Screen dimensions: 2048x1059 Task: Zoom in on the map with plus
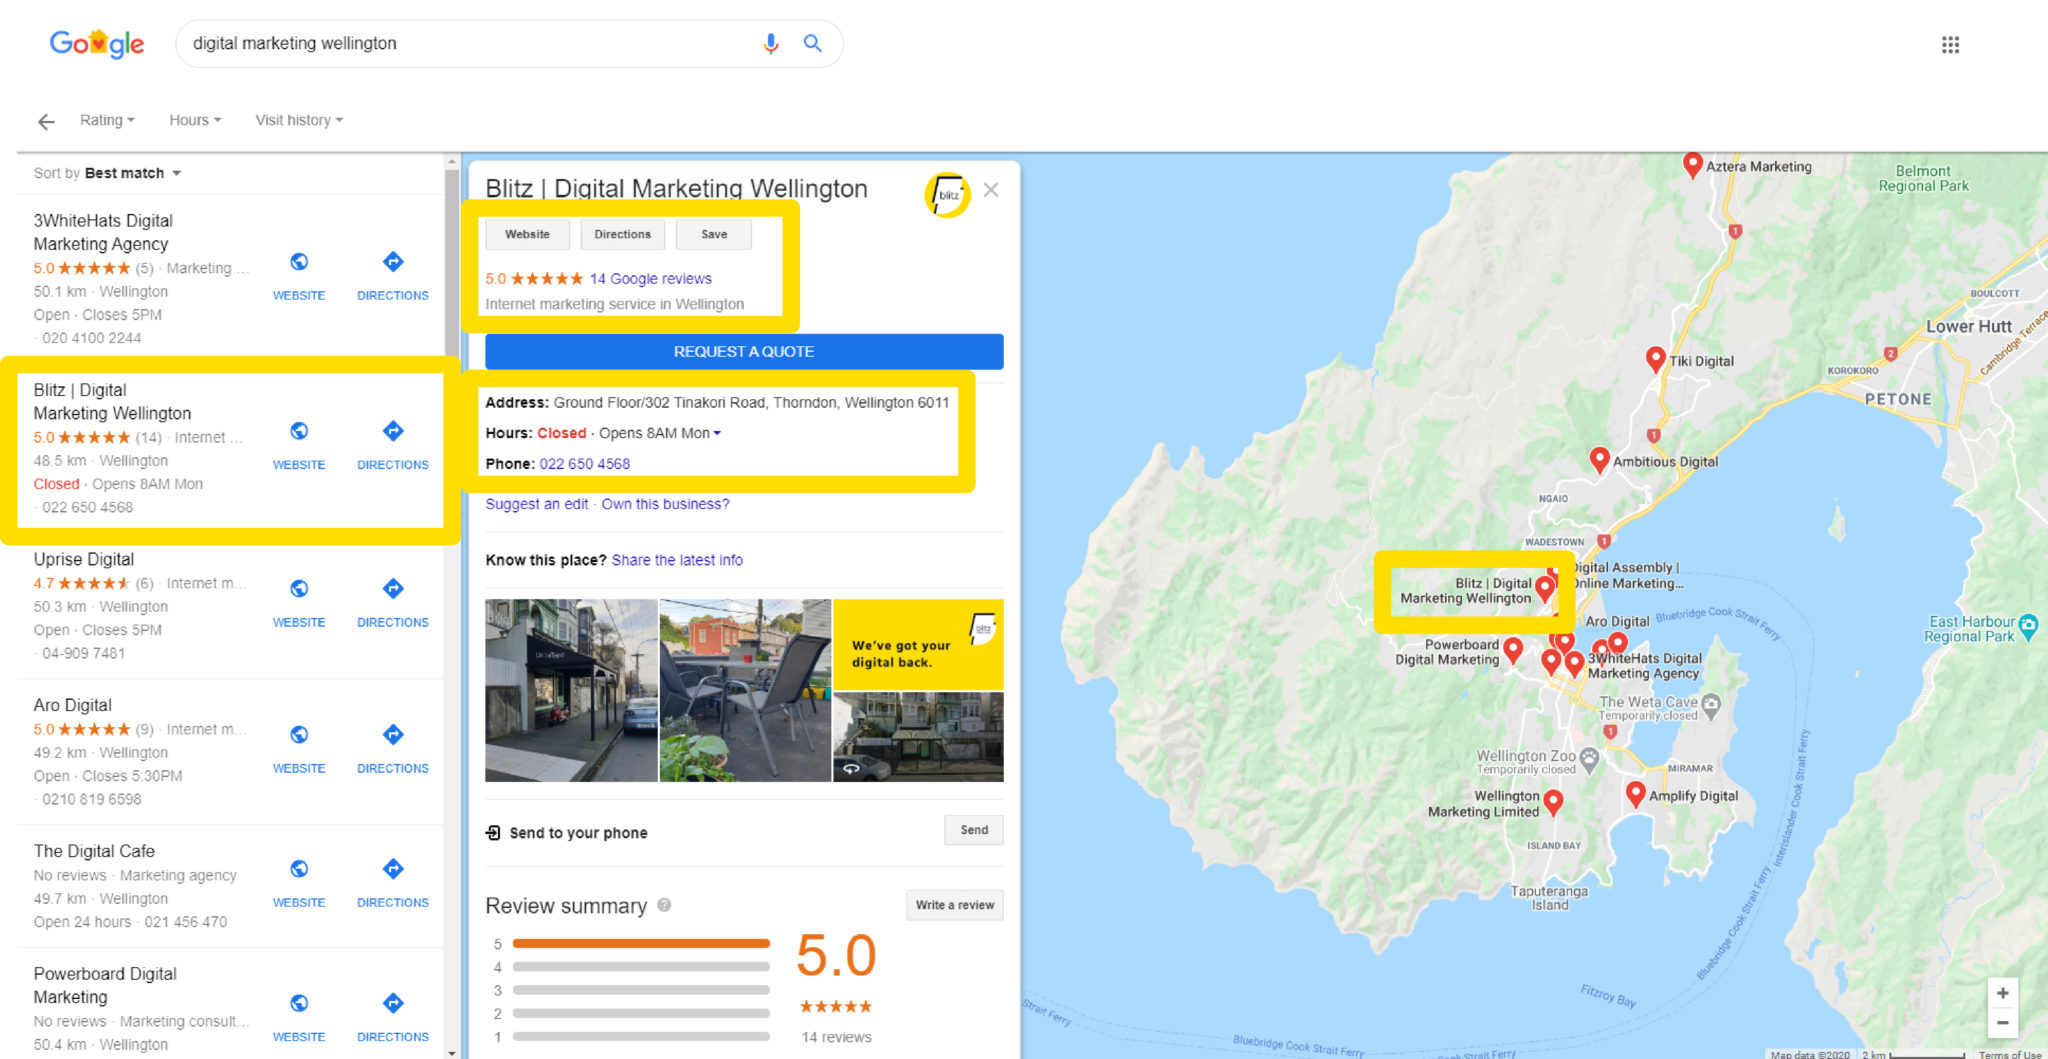pos(2002,993)
